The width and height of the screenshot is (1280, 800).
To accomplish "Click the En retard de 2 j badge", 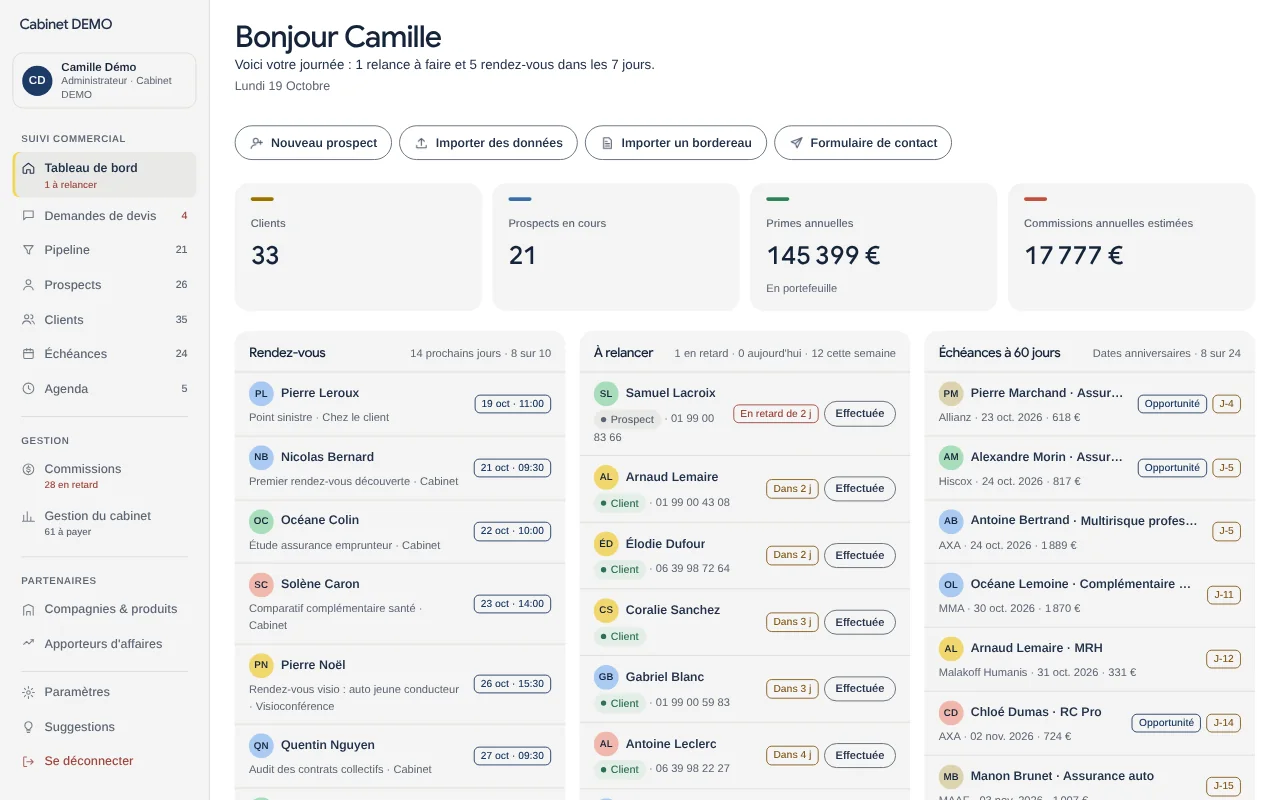I will [776, 413].
